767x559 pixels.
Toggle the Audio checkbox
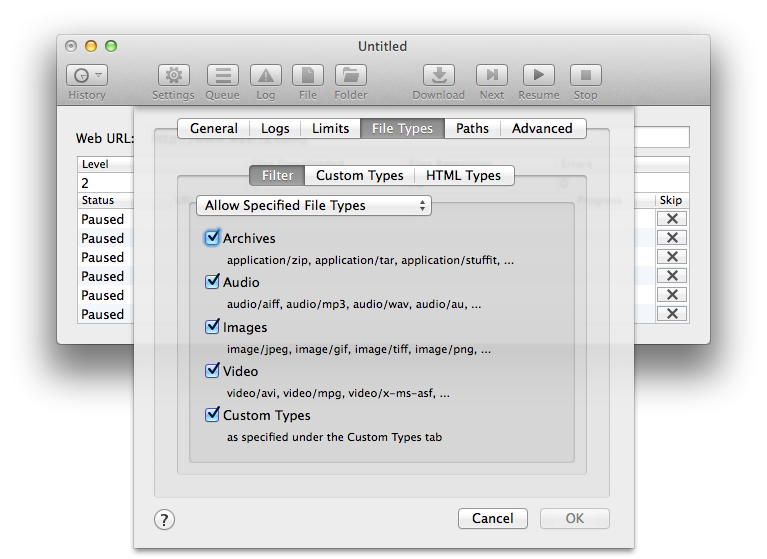point(212,282)
